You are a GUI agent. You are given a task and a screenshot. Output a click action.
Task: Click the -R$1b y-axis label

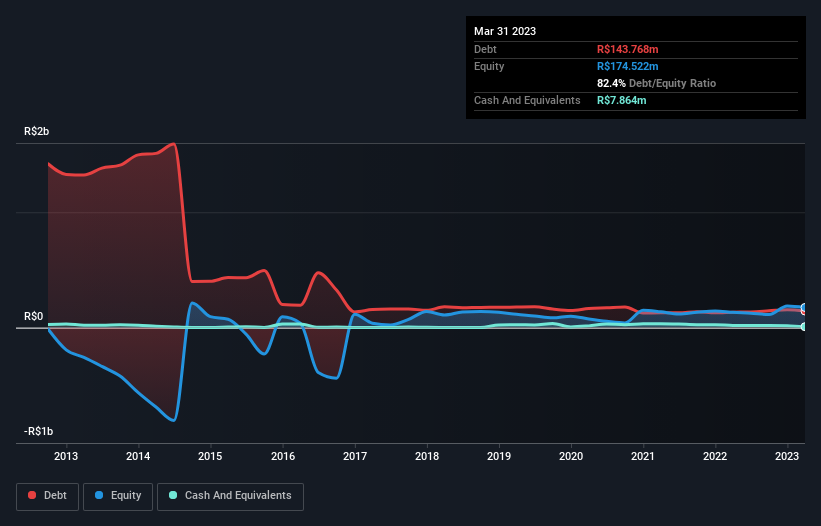[39, 431]
